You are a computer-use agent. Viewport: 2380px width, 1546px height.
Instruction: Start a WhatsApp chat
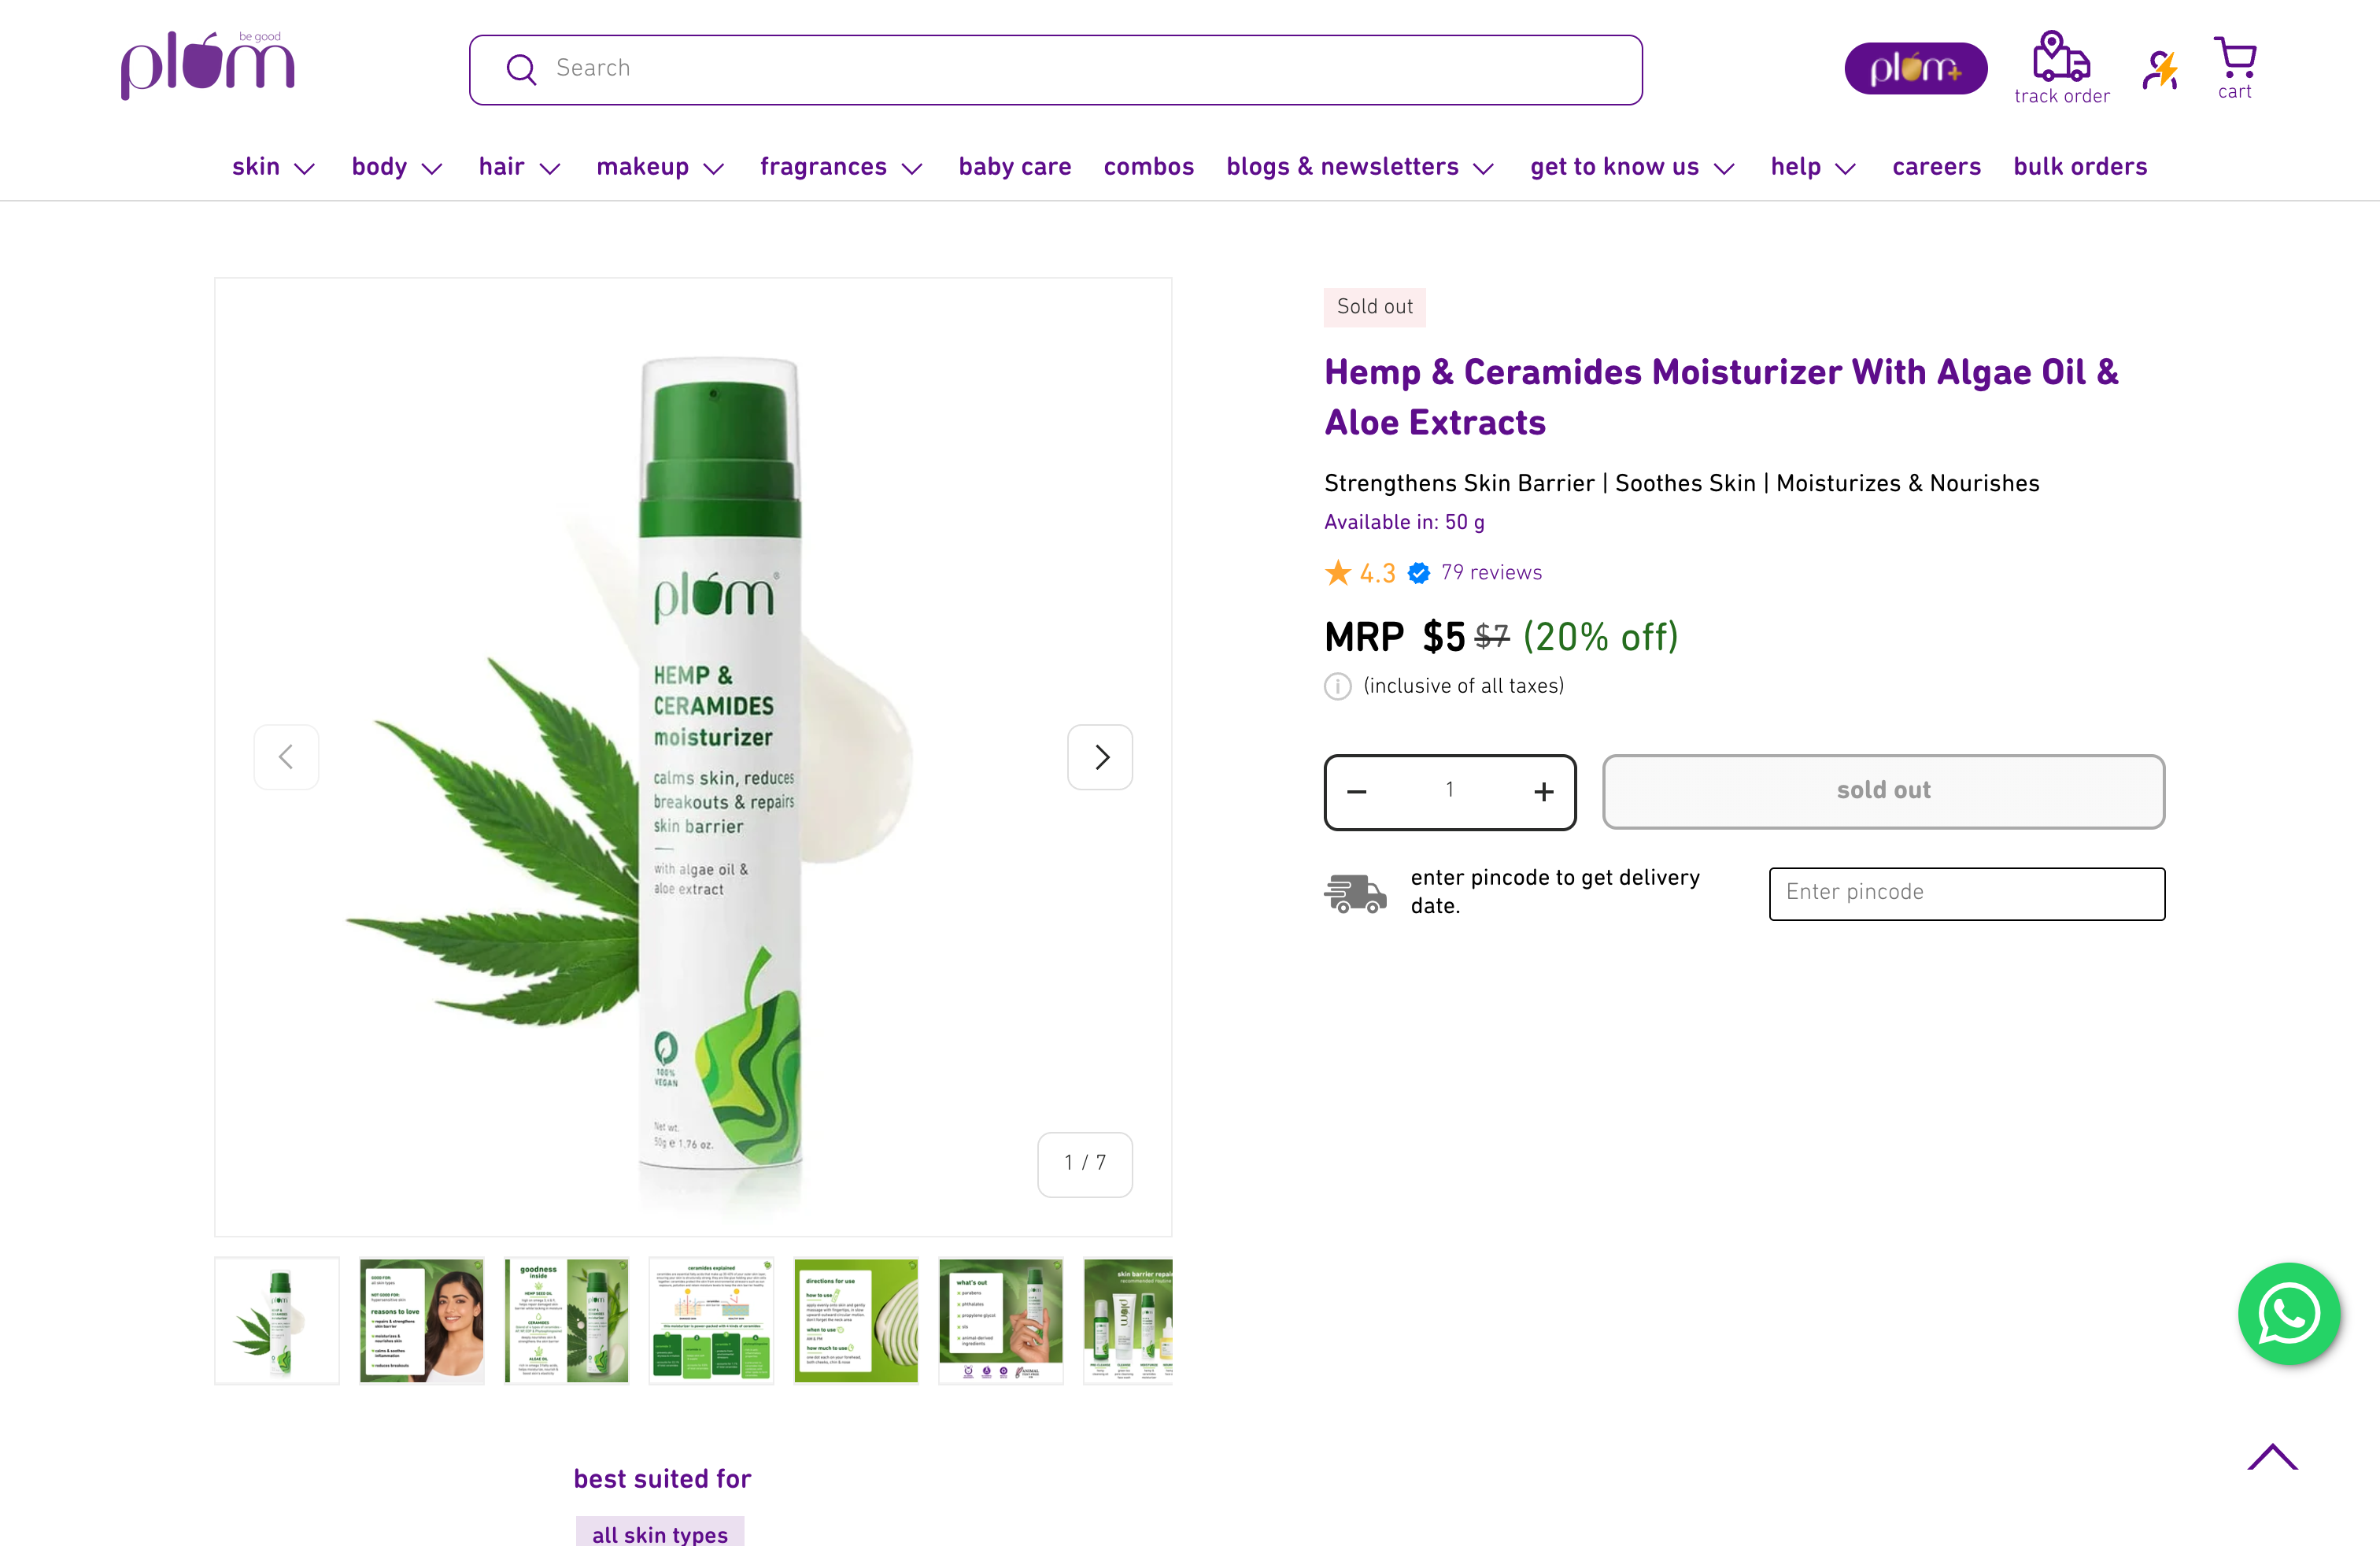pyautogui.click(x=2288, y=1313)
